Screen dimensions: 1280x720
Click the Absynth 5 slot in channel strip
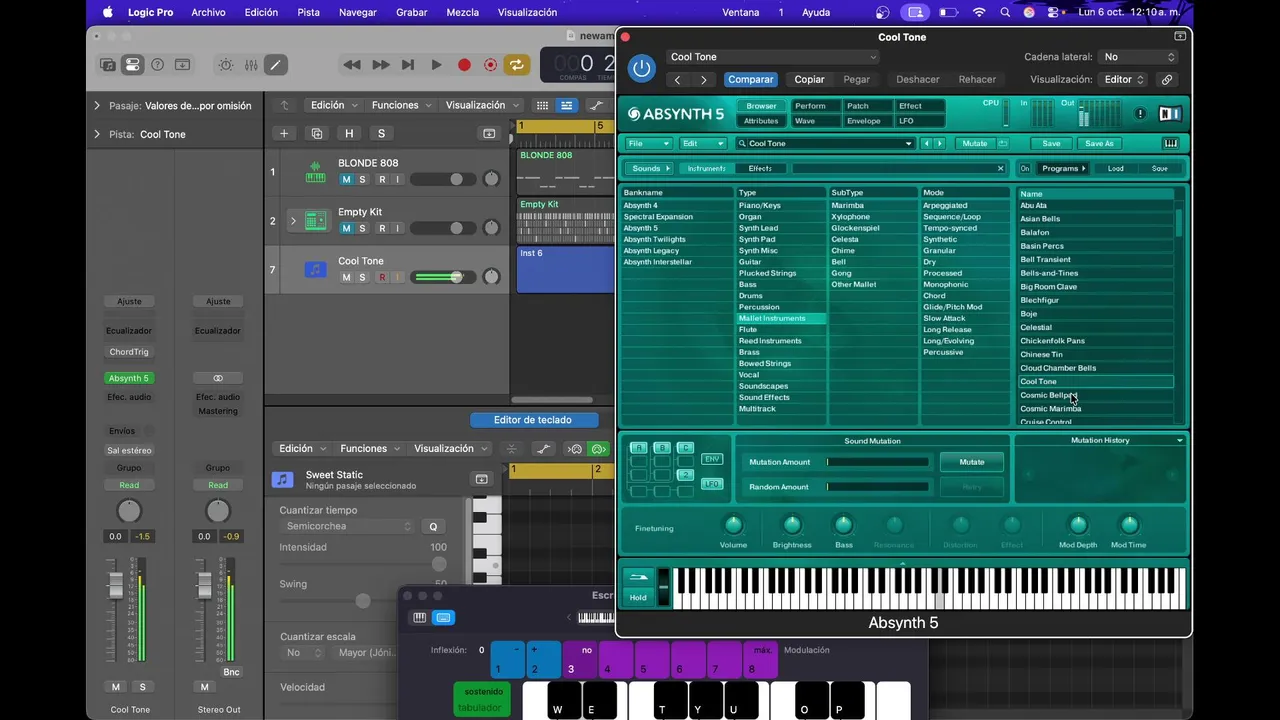tap(129, 378)
